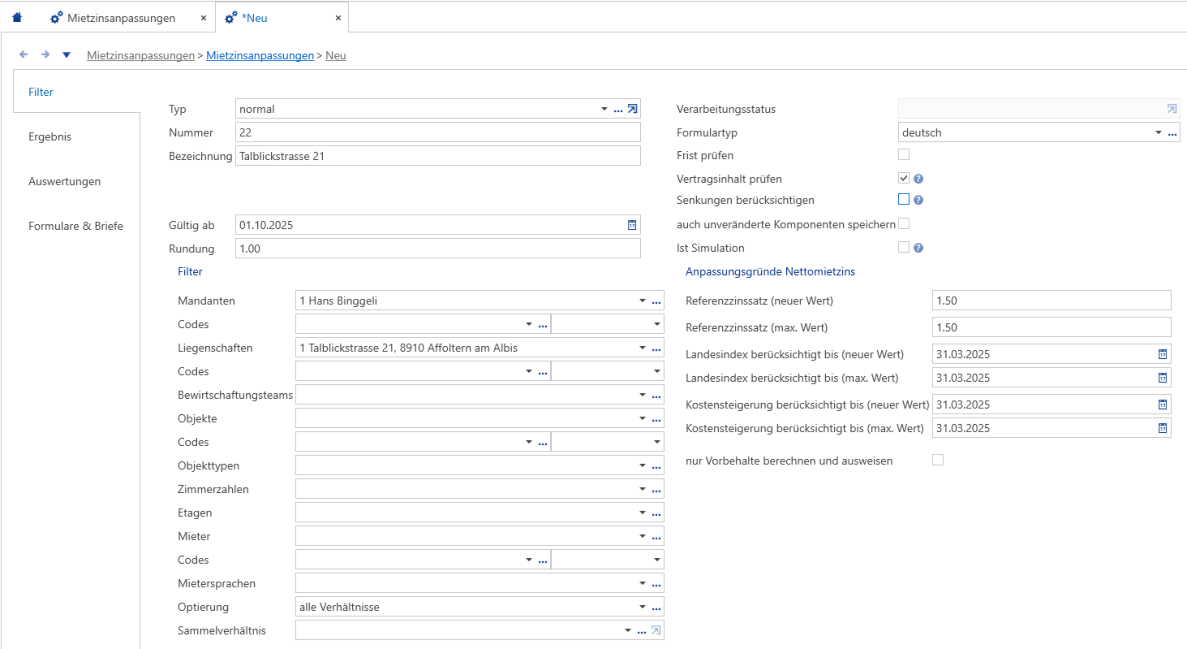
Task: Expand the Objekttypen dropdown
Action: (x=642, y=466)
